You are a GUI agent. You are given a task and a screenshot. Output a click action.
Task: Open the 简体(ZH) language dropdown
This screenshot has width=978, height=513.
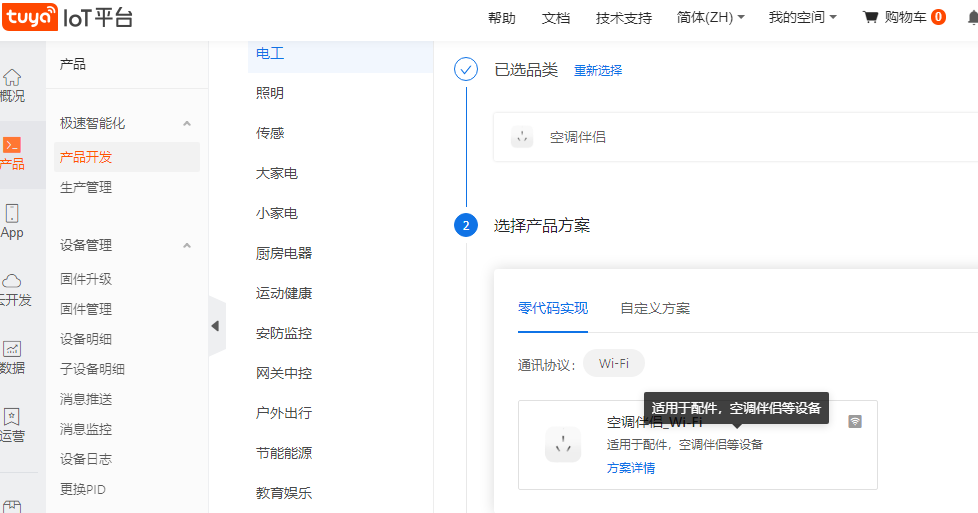tap(710, 17)
